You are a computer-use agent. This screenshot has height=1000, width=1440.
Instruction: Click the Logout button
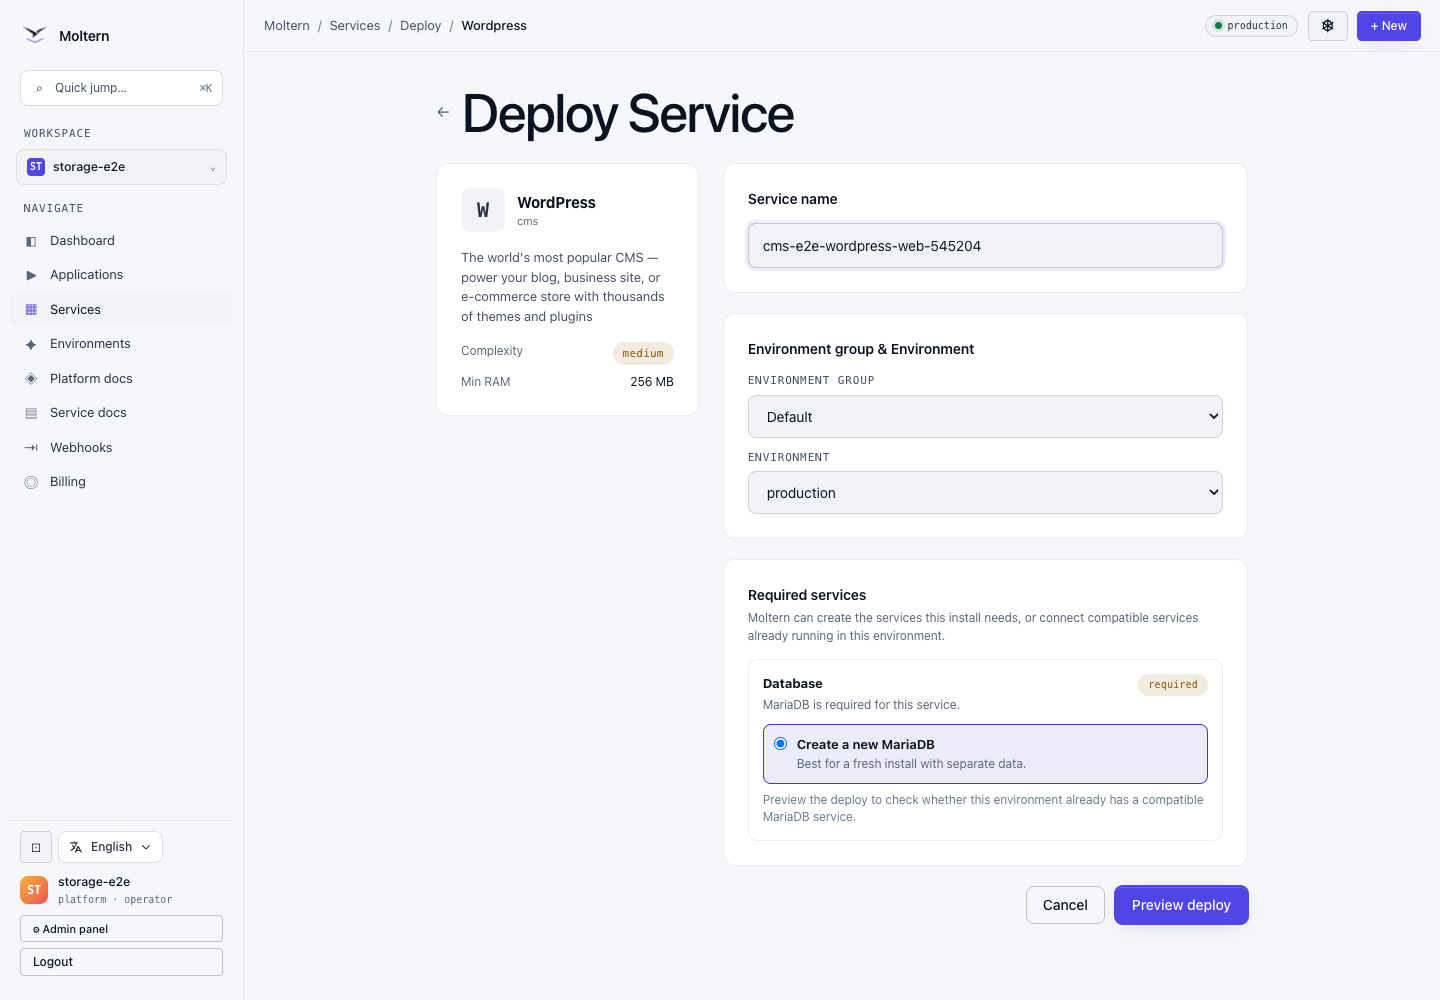[121, 962]
